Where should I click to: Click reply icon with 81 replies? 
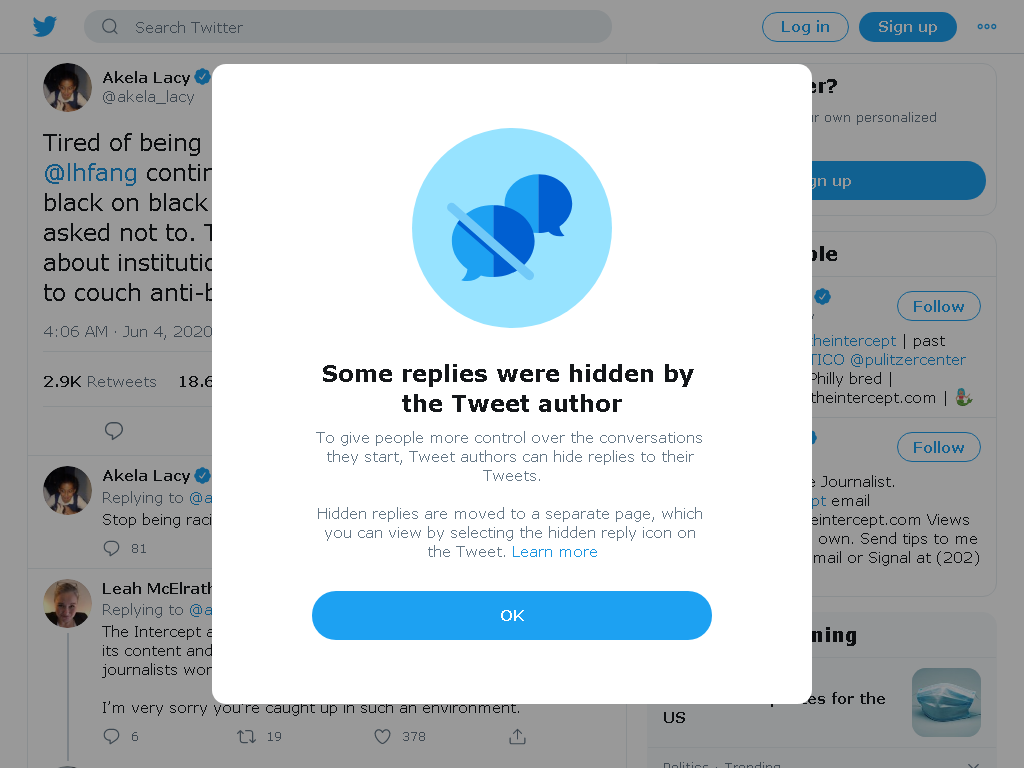112,548
